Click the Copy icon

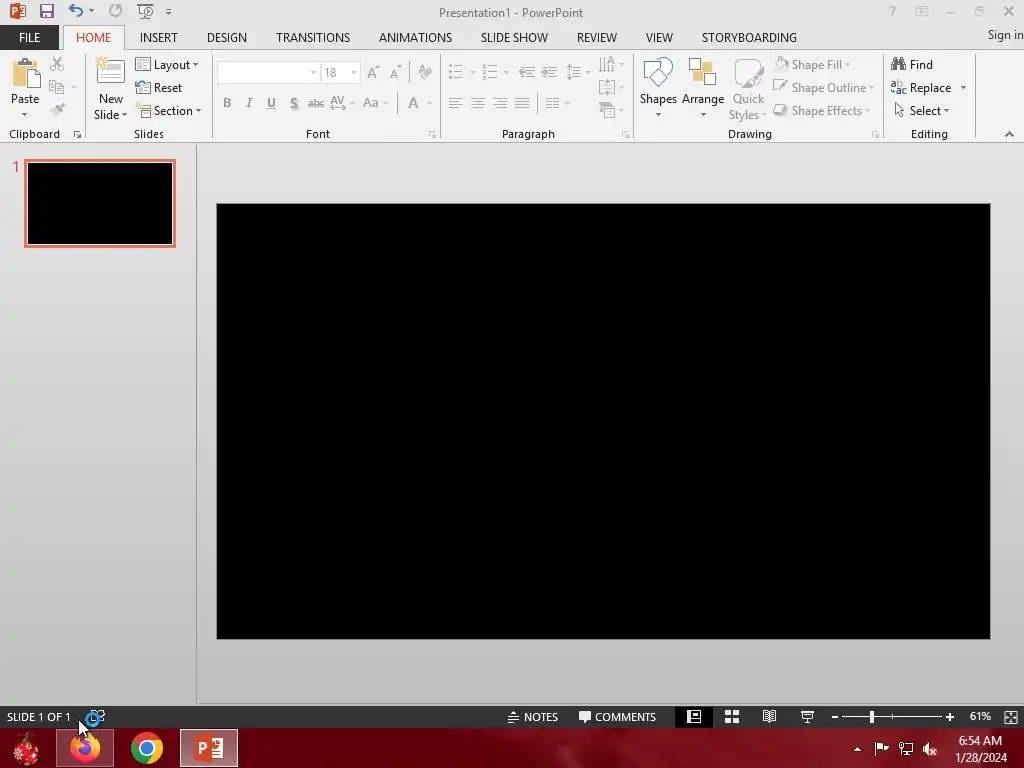(57, 87)
